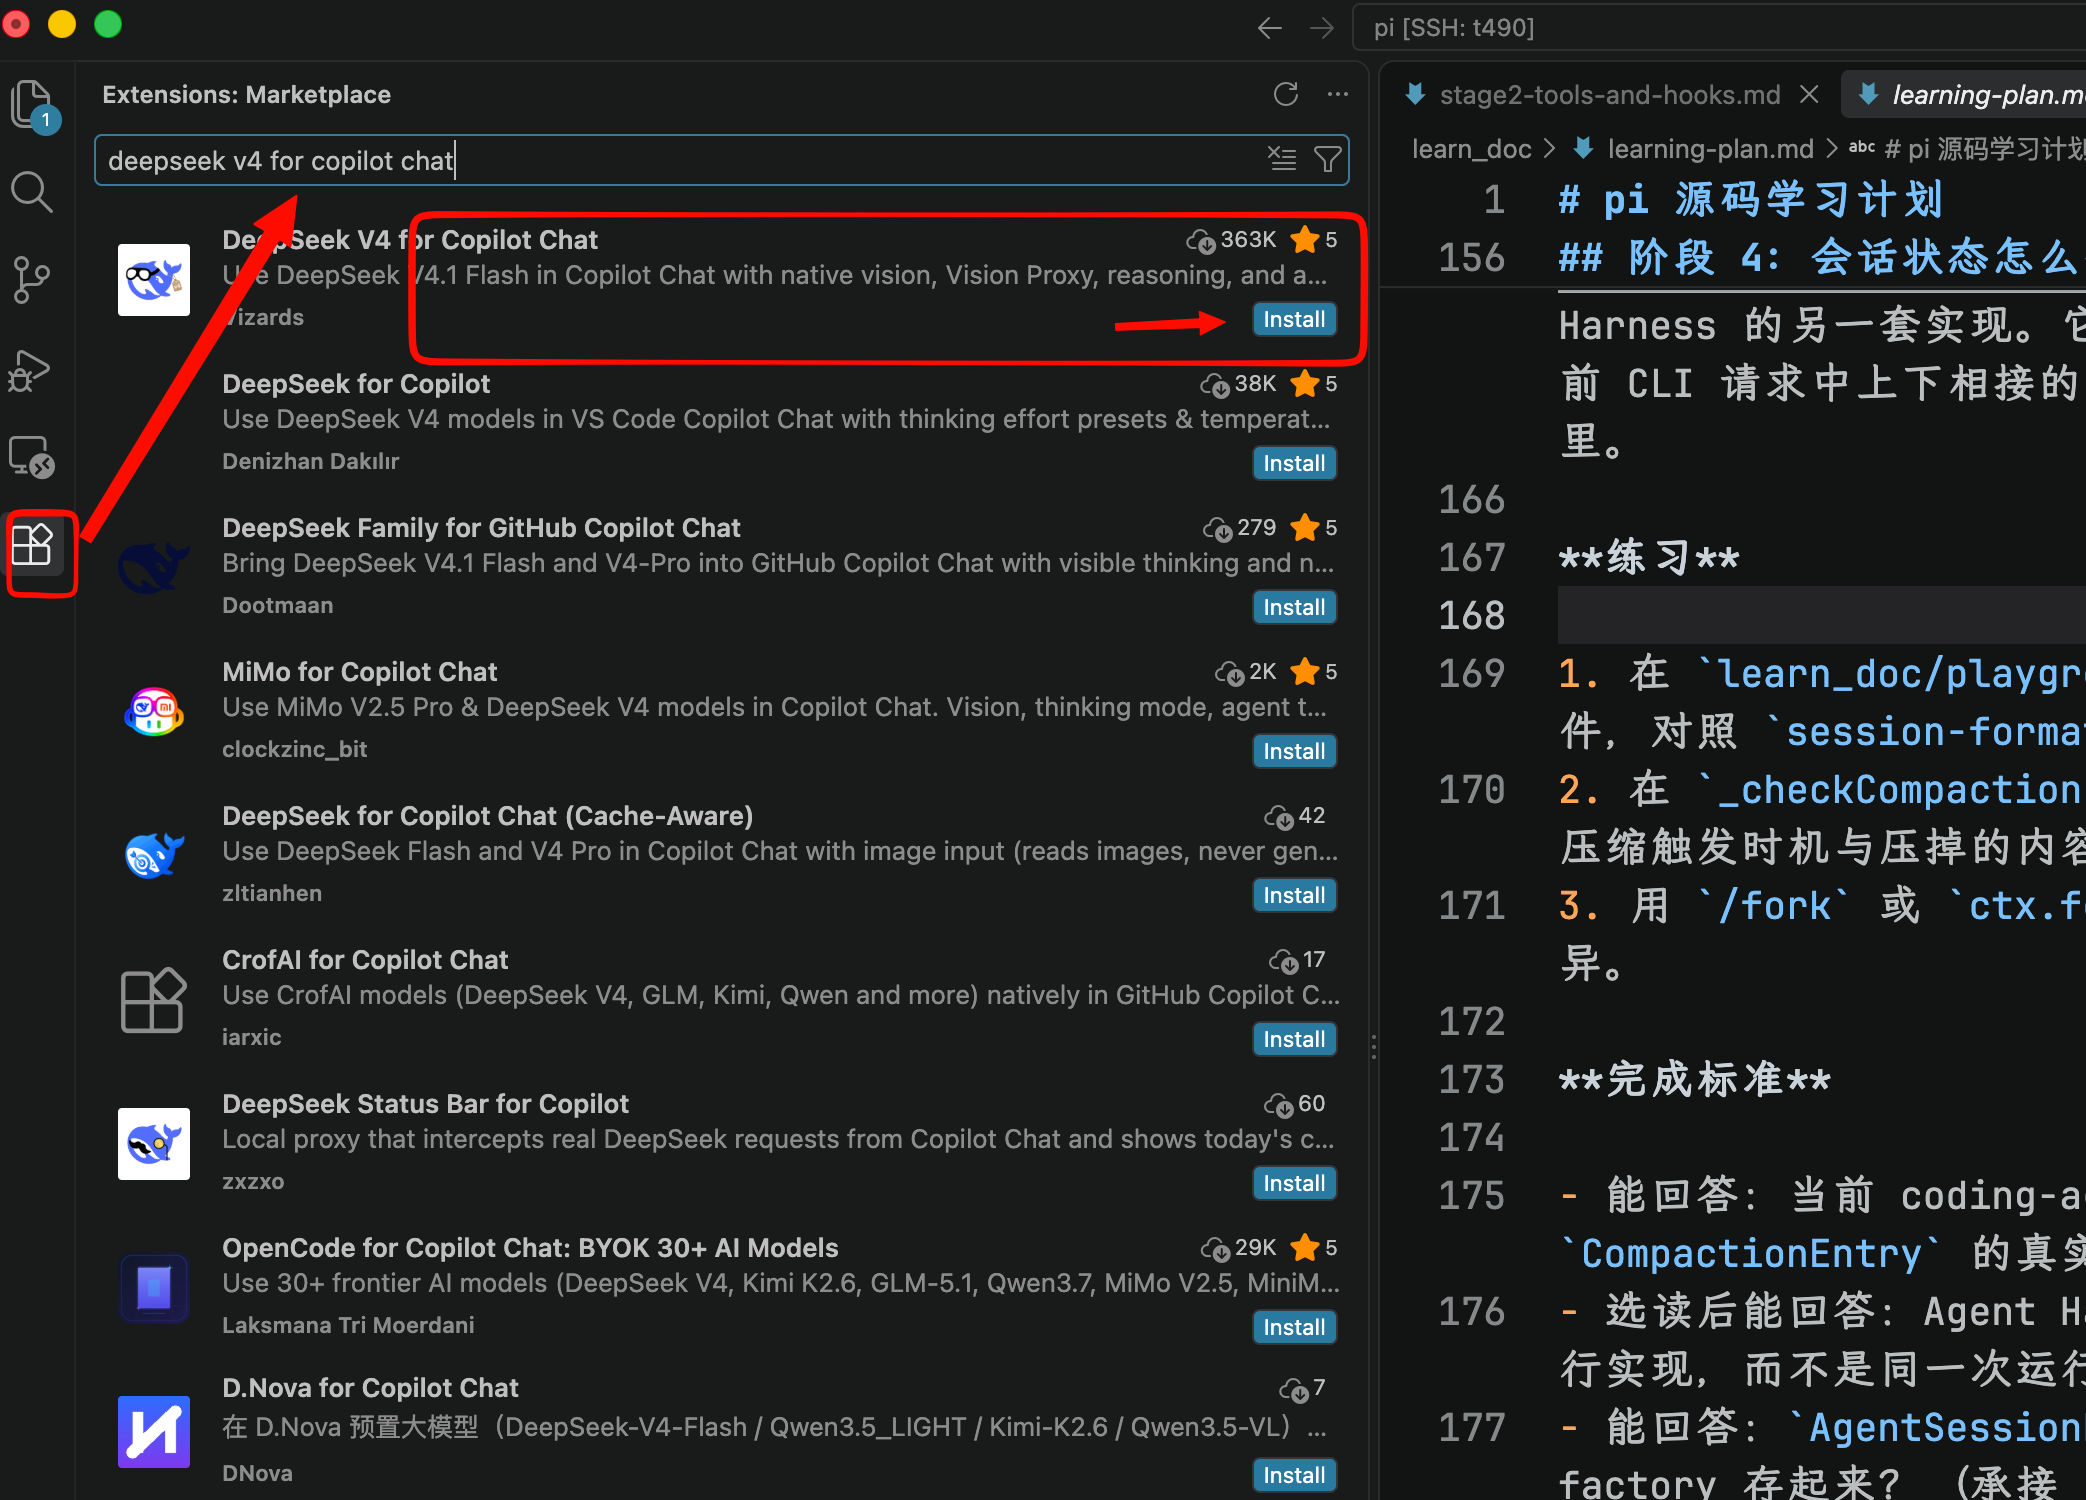The width and height of the screenshot is (2086, 1500).
Task: Navigate back in editor history
Action: point(1270,28)
